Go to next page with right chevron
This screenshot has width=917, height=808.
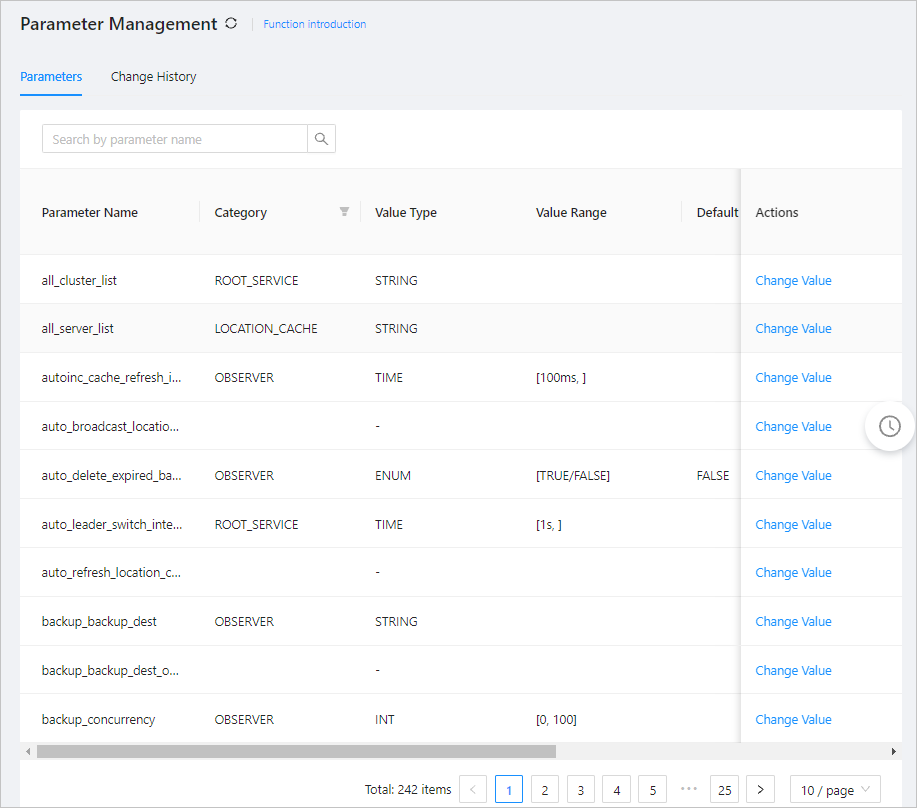pos(760,790)
